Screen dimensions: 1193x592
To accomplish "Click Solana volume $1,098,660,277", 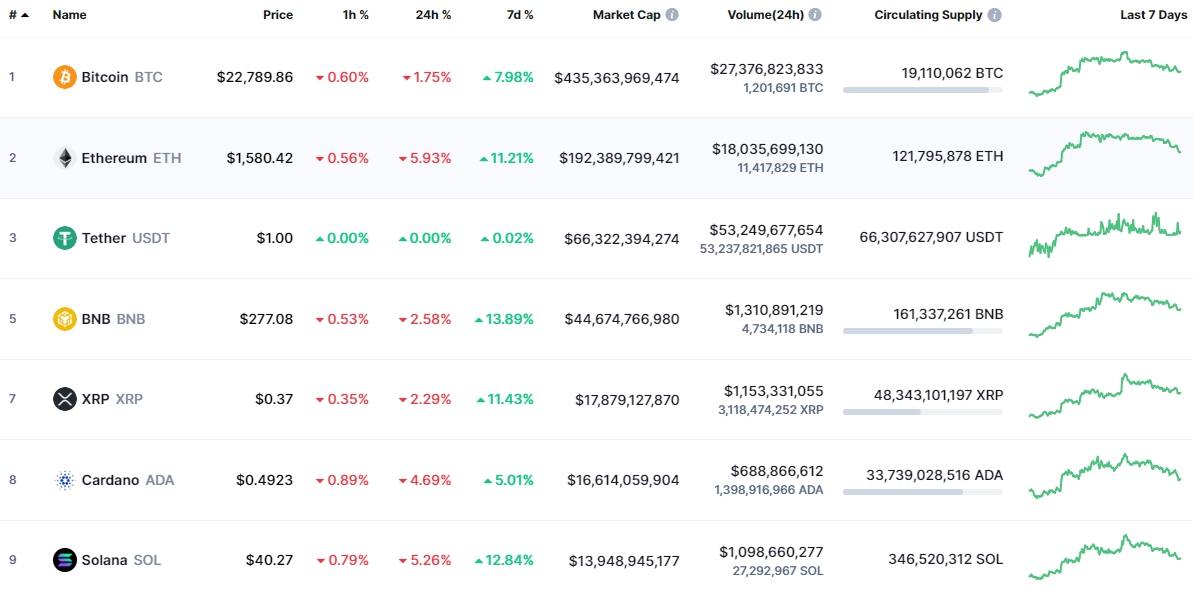I will coord(771,552).
